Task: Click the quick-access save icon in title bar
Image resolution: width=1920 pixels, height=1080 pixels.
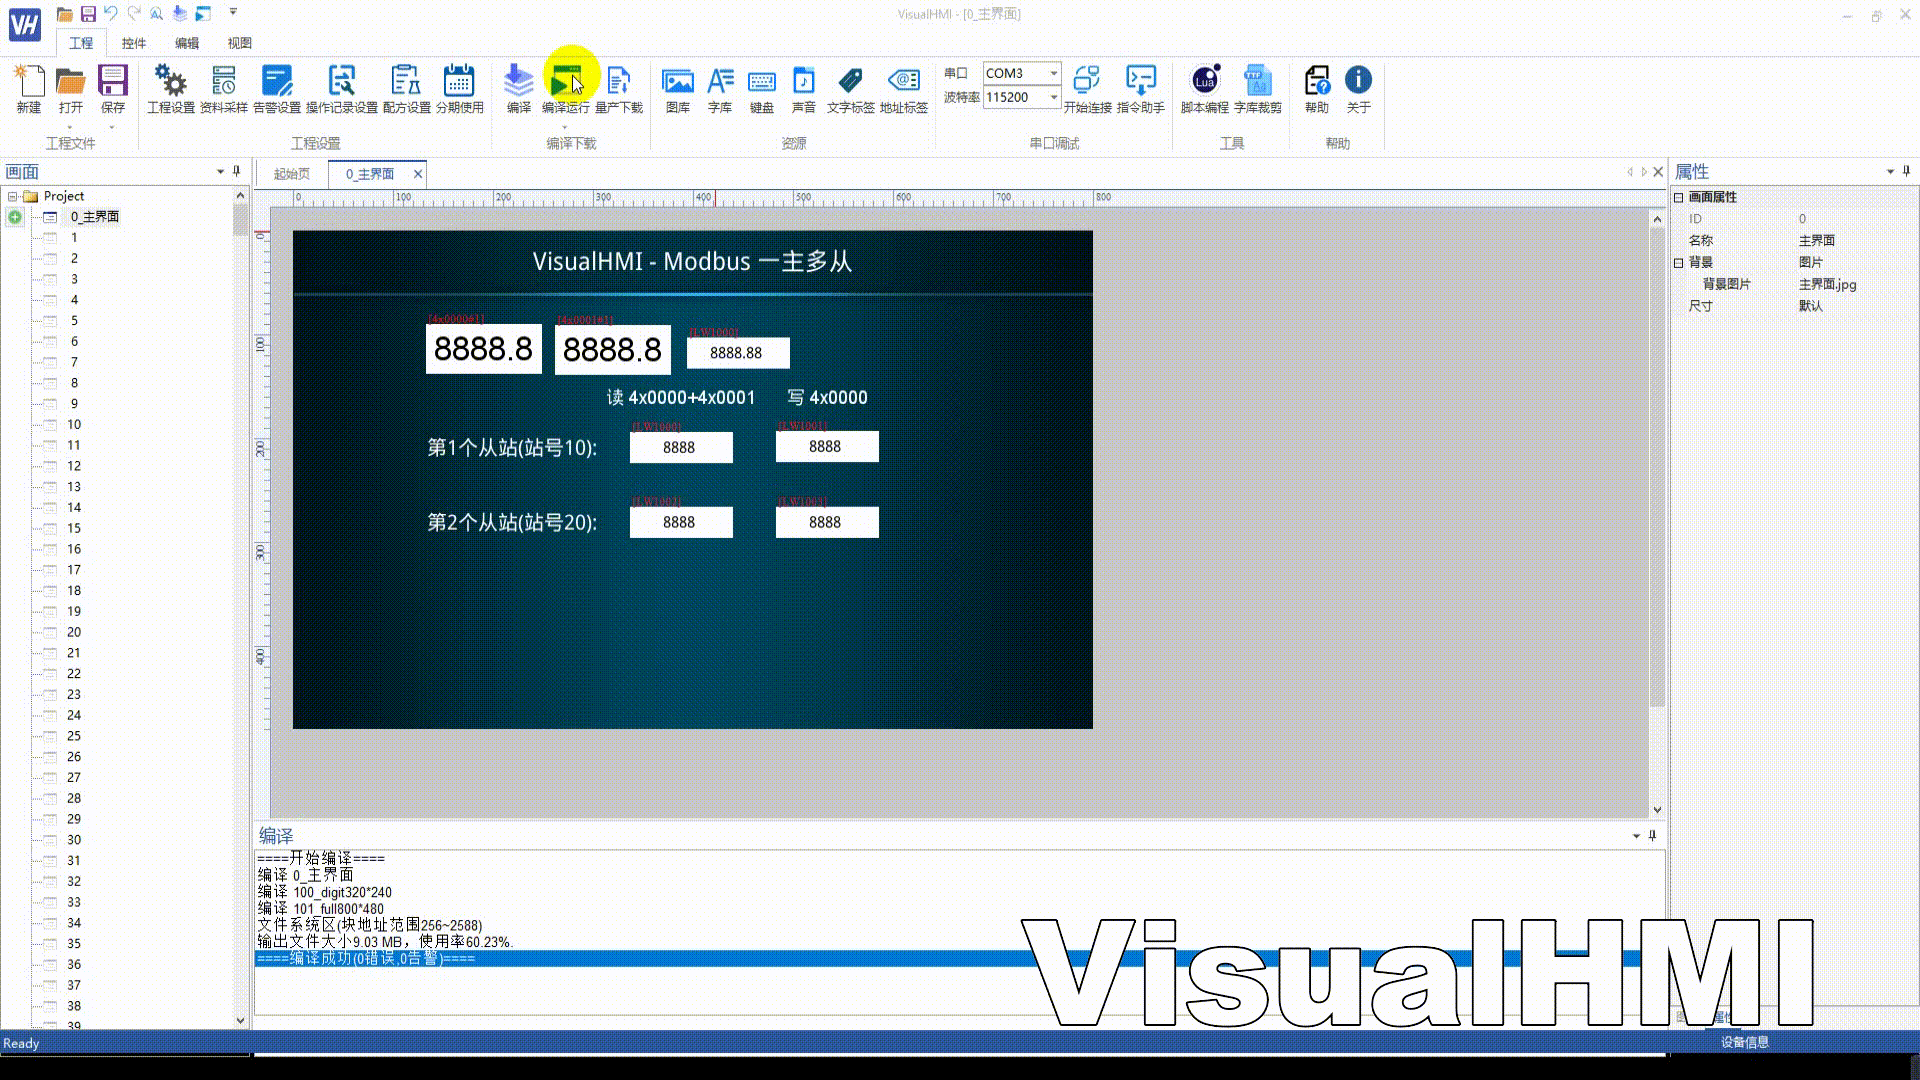Action: 88,13
